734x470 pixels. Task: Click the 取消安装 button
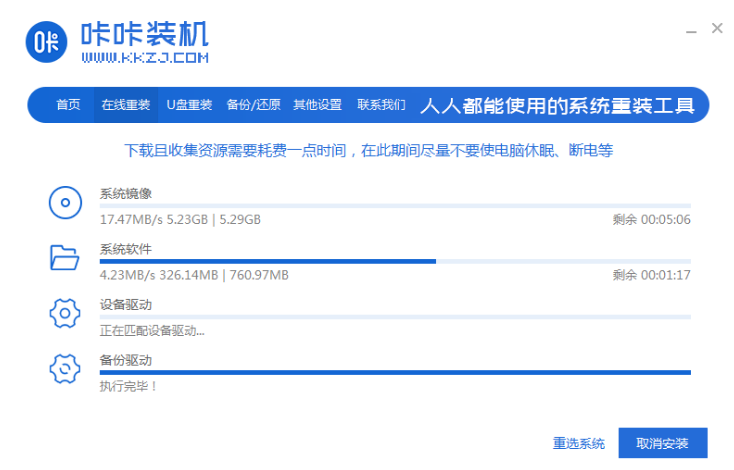(662, 443)
